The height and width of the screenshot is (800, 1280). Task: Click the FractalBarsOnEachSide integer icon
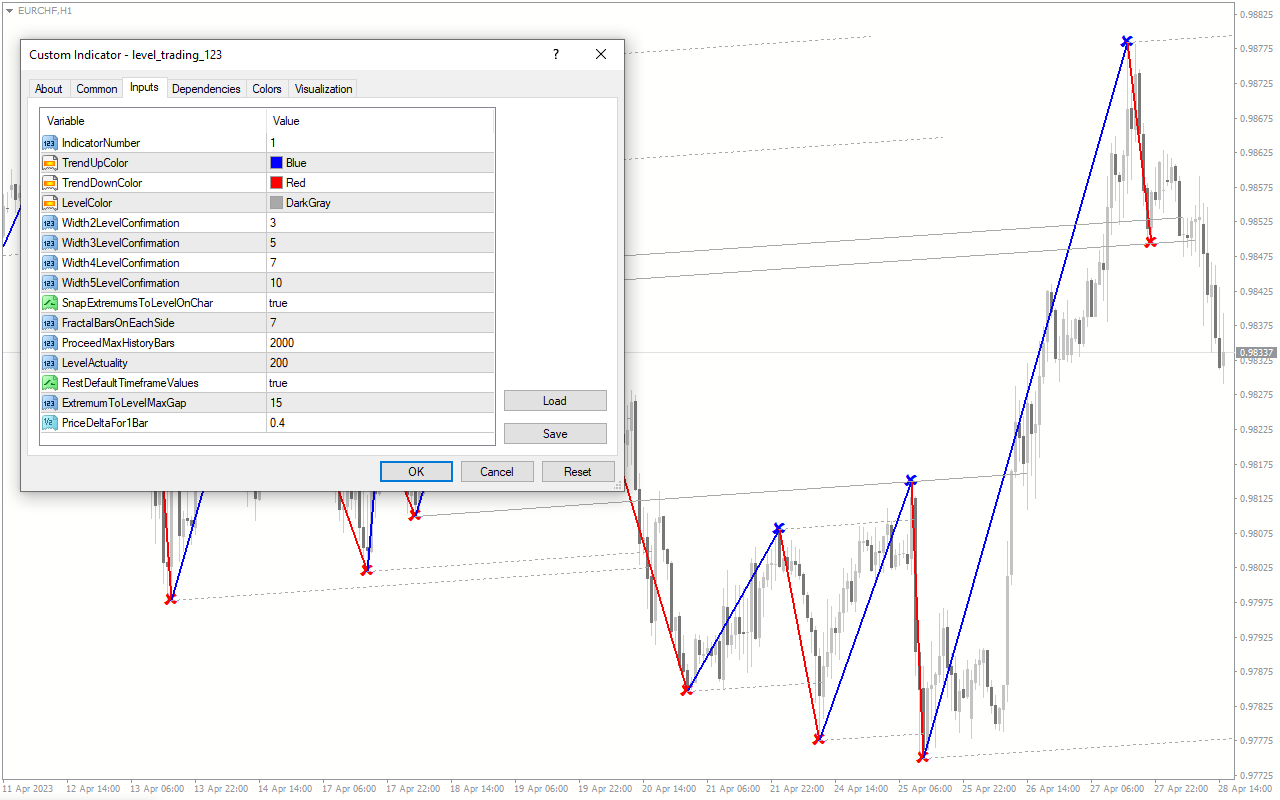(50, 323)
